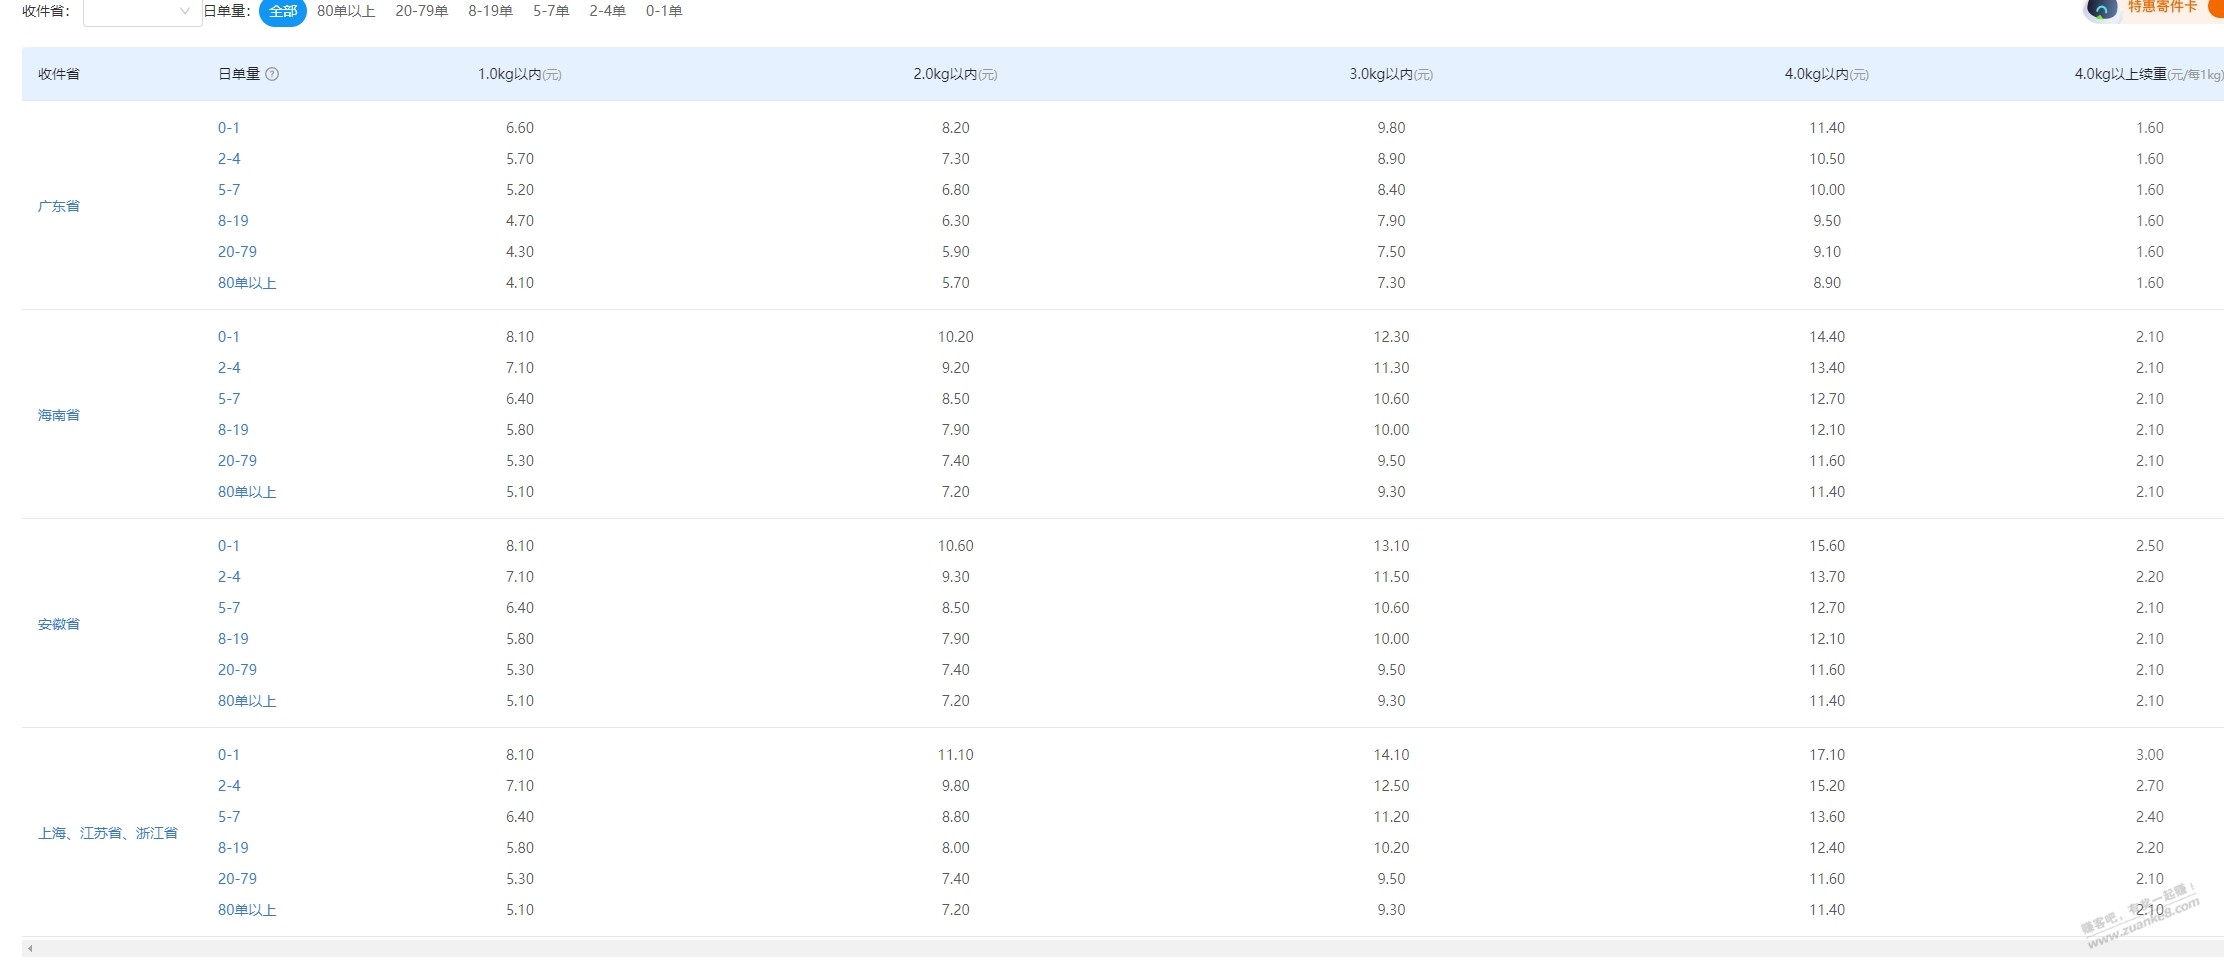The height and width of the screenshot is (968, 2224).
Task: Click the 4.0kg以上续重 column header
Action: point(2149,74)
